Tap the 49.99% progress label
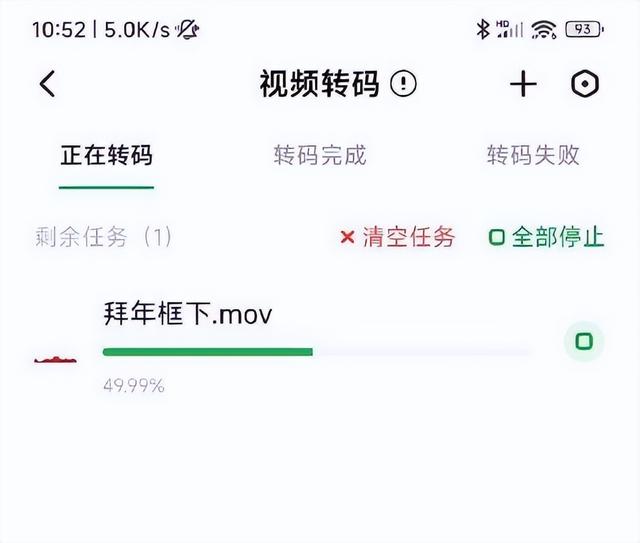Viewport: 640px width, 543px height. pyautogui.click(x=134, y=385)
